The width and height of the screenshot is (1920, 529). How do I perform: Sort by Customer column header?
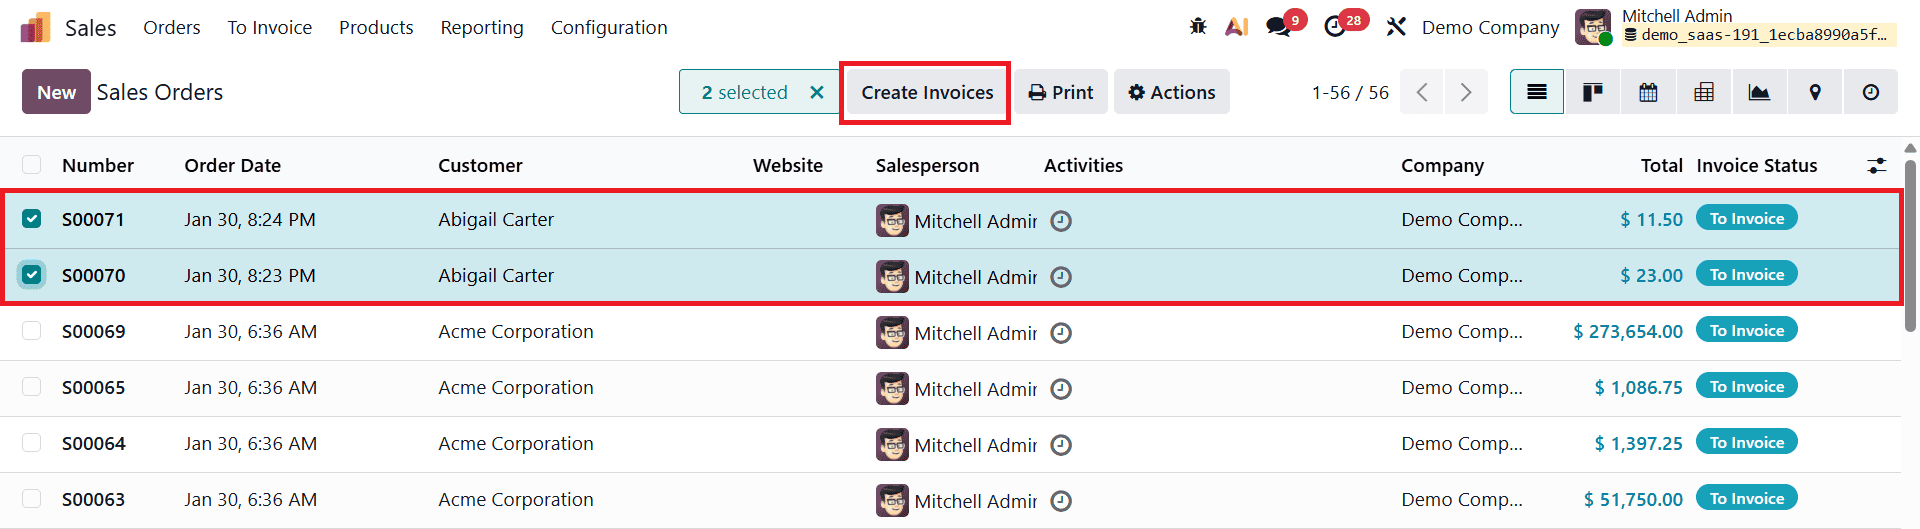[x=480, y=165]
